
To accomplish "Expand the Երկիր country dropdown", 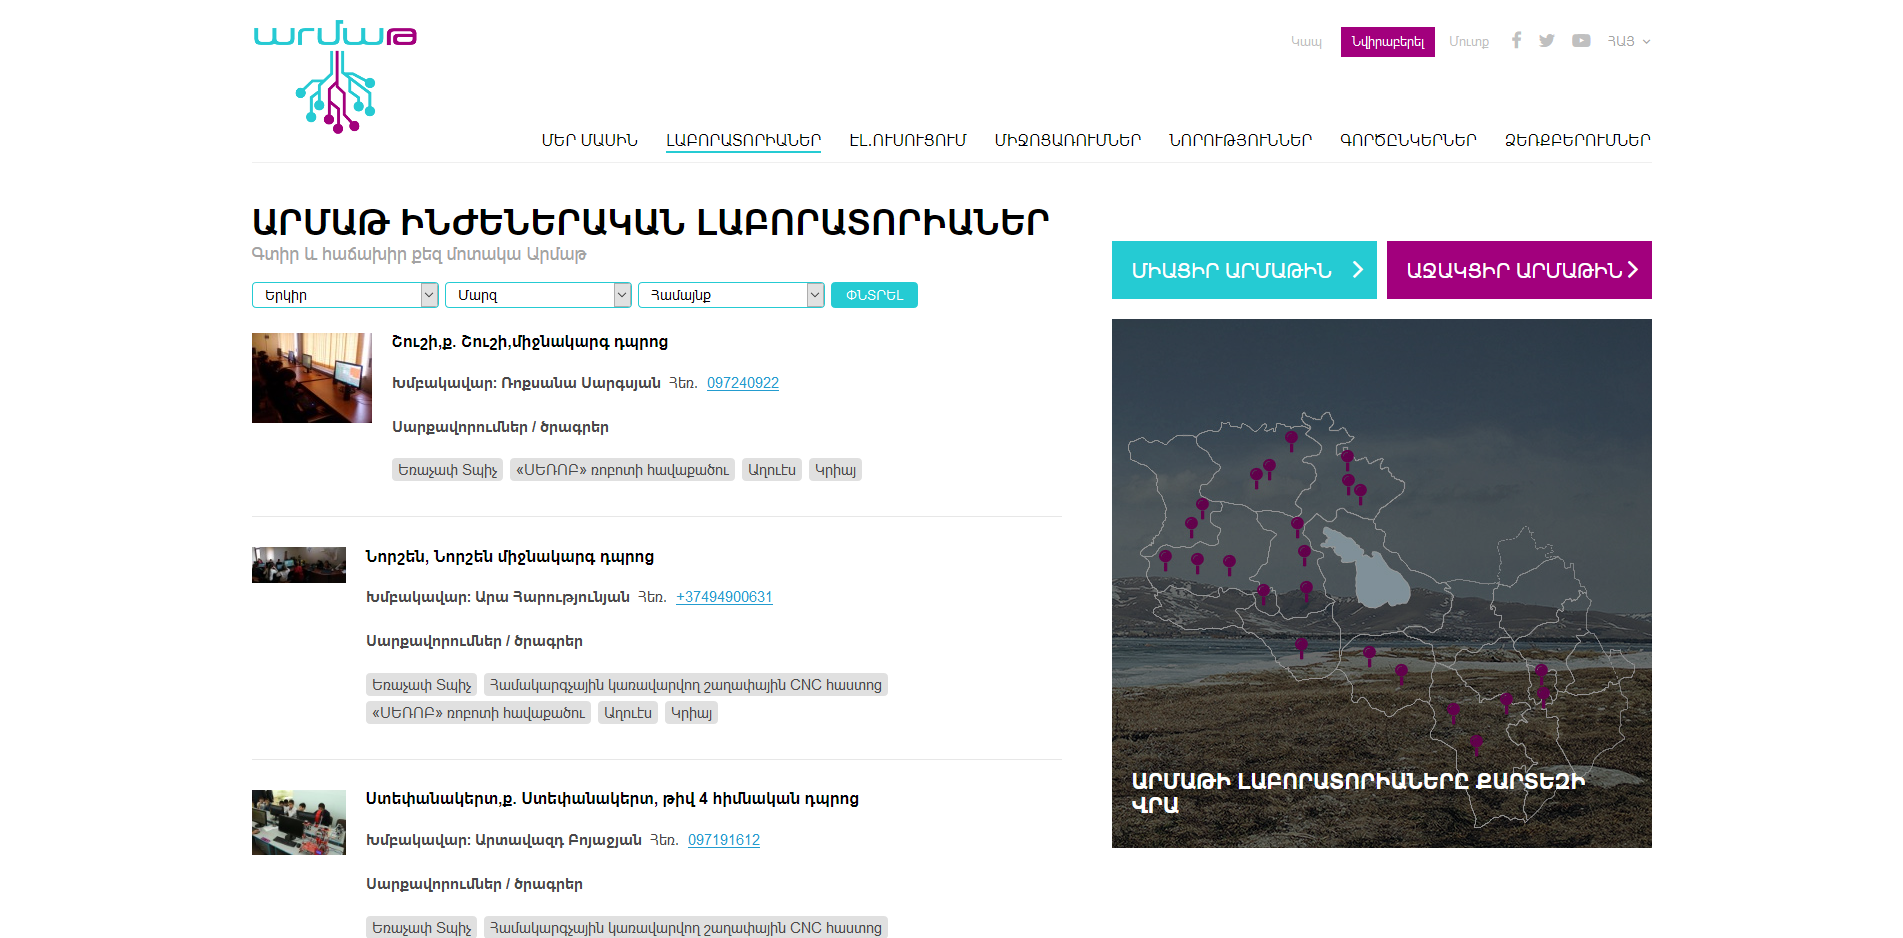I will click(x=345, y=295).
